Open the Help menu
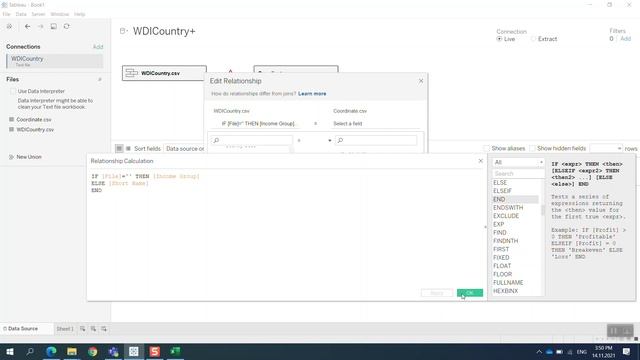 point(80,14)
